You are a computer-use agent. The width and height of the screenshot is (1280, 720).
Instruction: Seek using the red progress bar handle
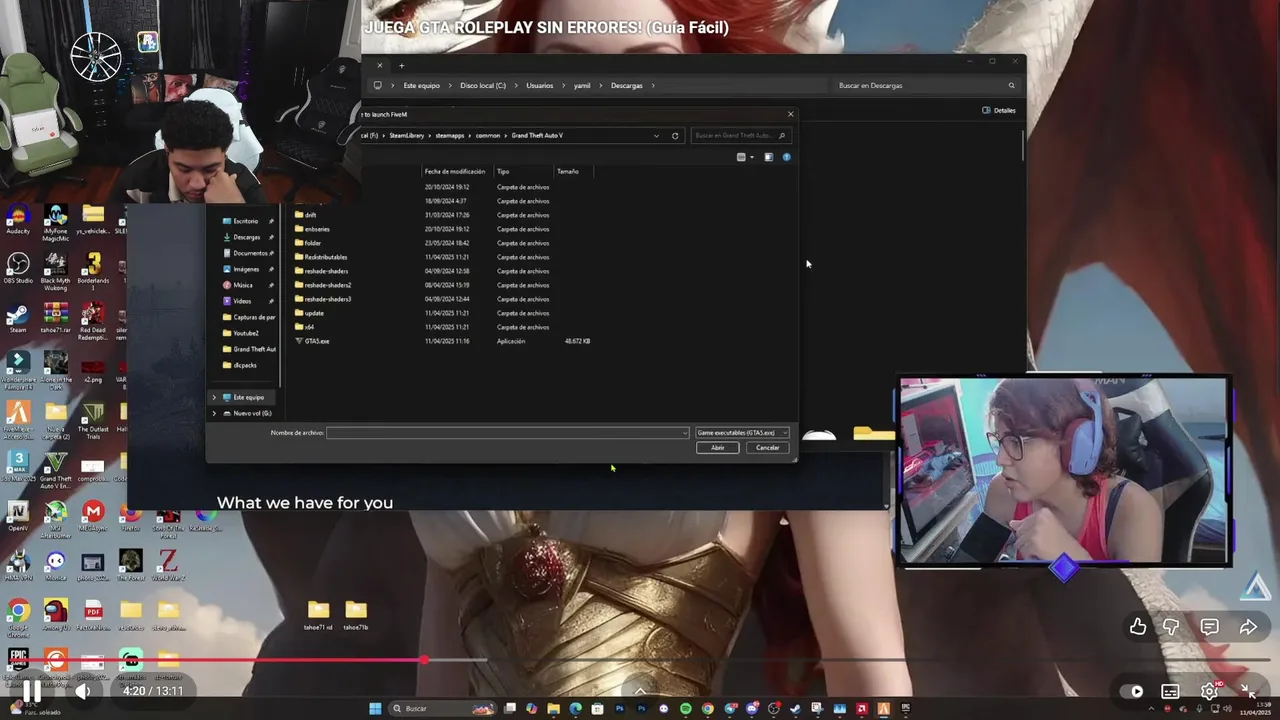click(425, 660)
